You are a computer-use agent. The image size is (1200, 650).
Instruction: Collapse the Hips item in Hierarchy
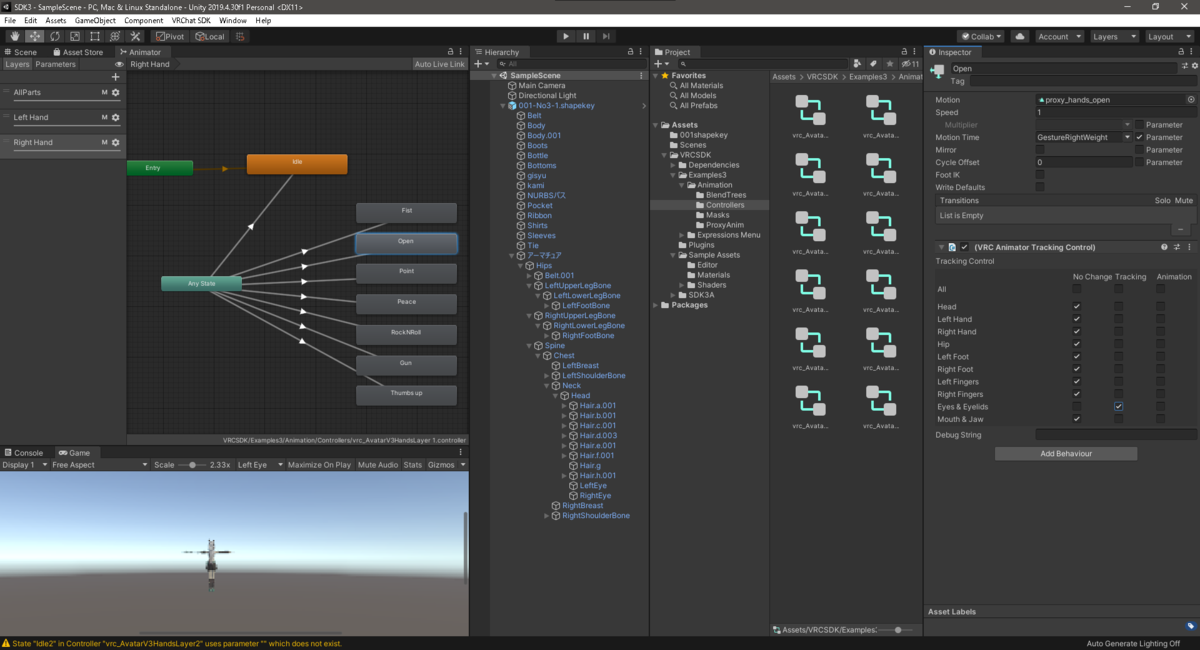520,265
